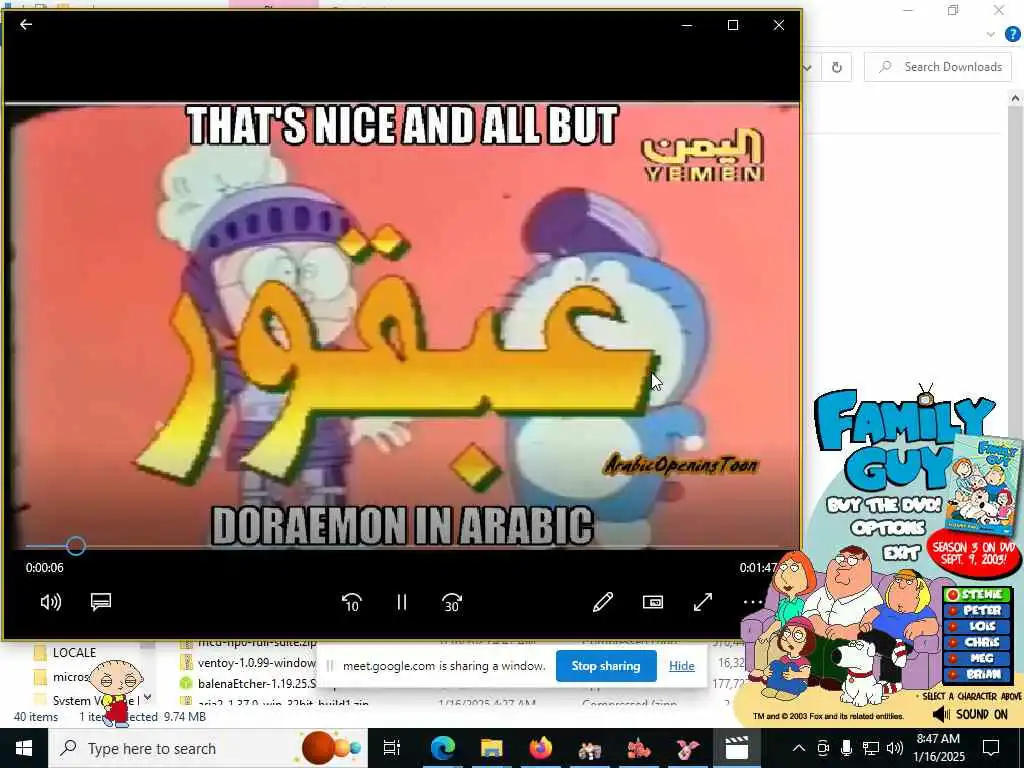Select Chris in Family Guy character list
Screen dimensions: 1024x768
(977, 643)
